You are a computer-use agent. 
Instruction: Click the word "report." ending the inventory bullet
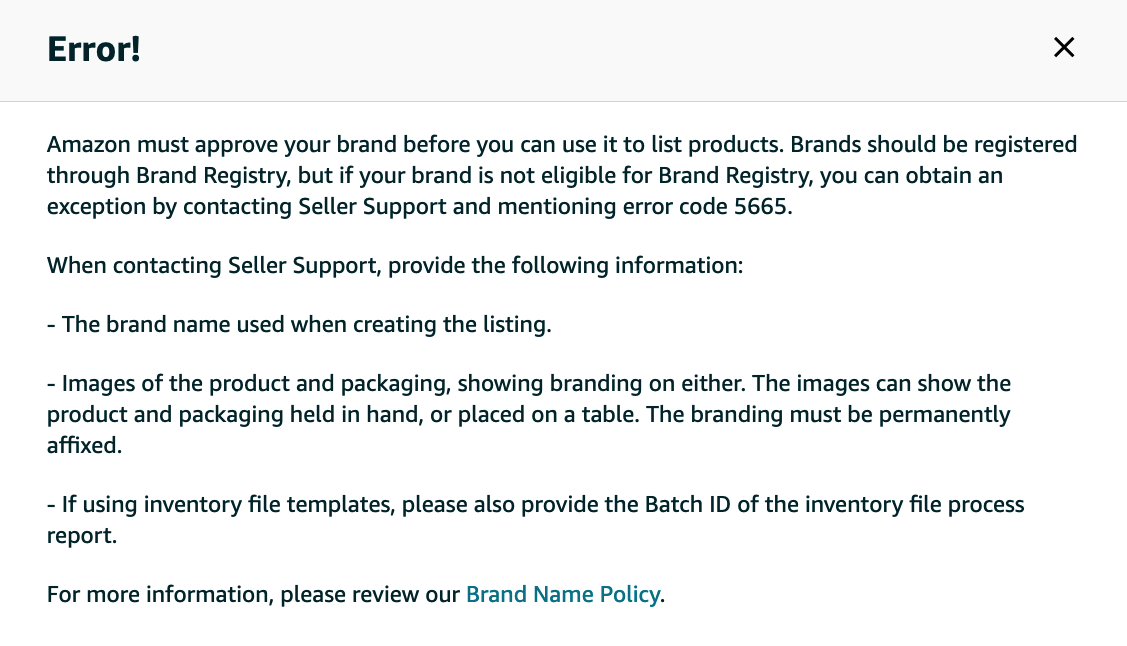(82, 536)
